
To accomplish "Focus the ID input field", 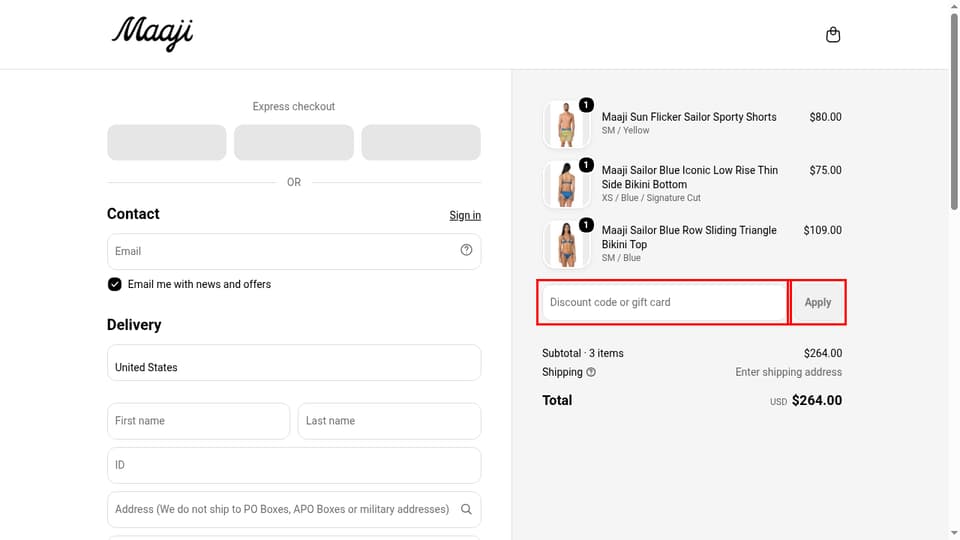I will [294, 465].
